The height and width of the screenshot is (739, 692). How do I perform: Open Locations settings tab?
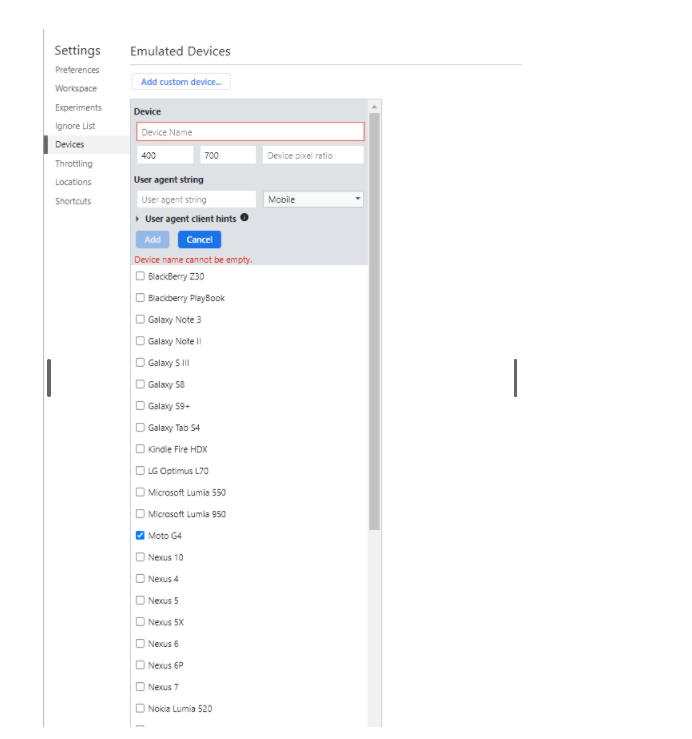pyautogui.click(x=73, y=182)
